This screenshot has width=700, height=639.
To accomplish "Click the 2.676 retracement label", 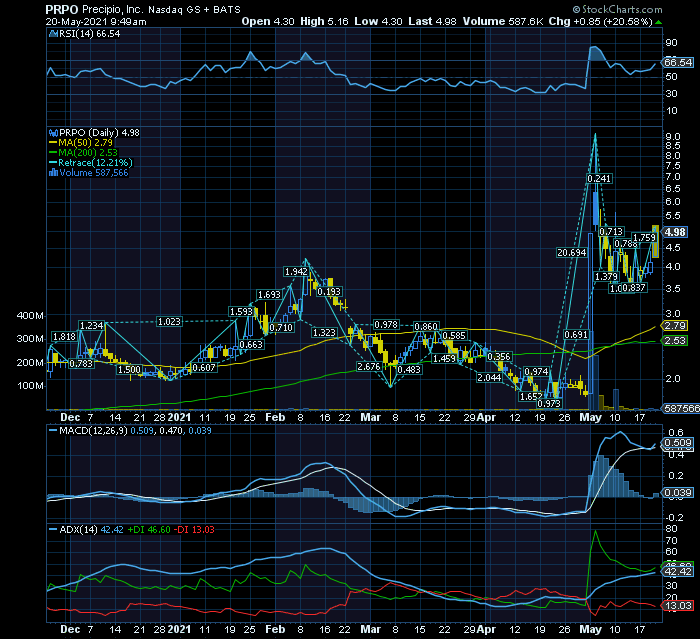I will click(369, 367).
